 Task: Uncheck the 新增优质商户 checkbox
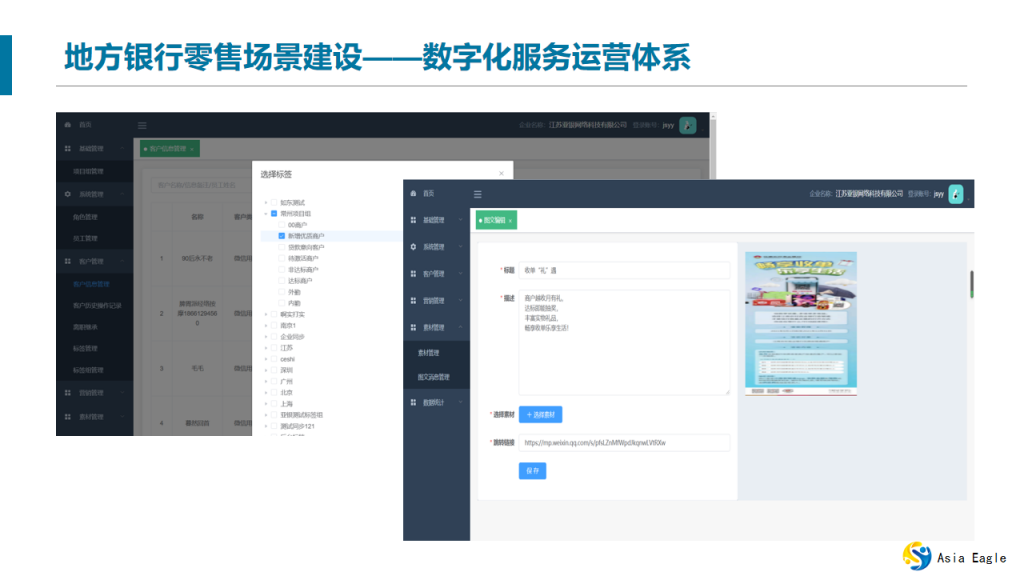[x=281, y=236]
